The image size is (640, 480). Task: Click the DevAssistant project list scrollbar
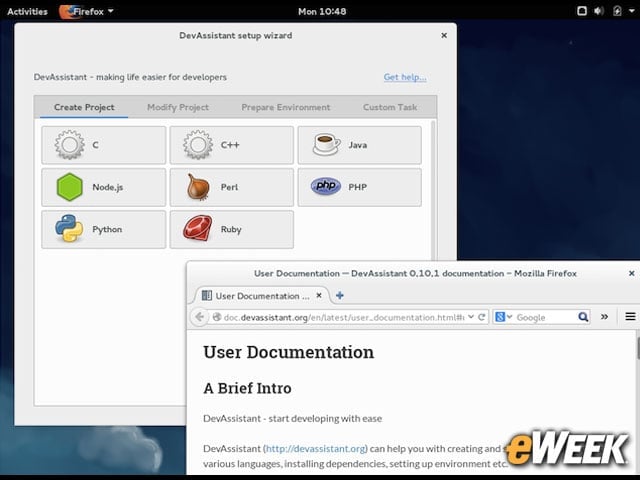pyautogui.click(x=433, y=190)
